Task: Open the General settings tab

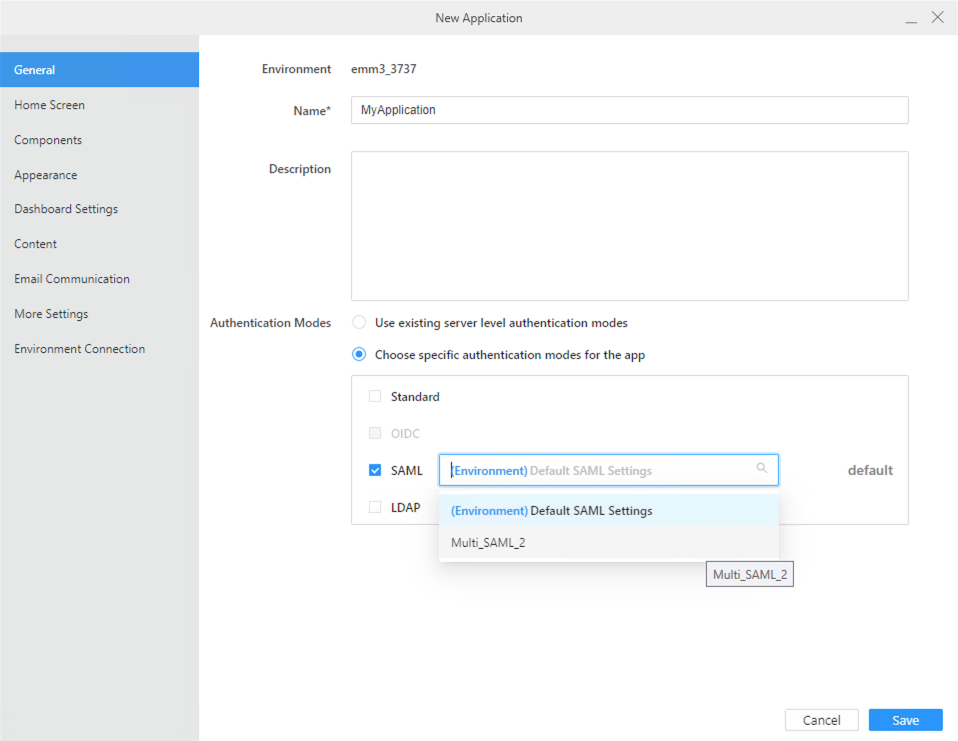Action: [x=99, y=70]
